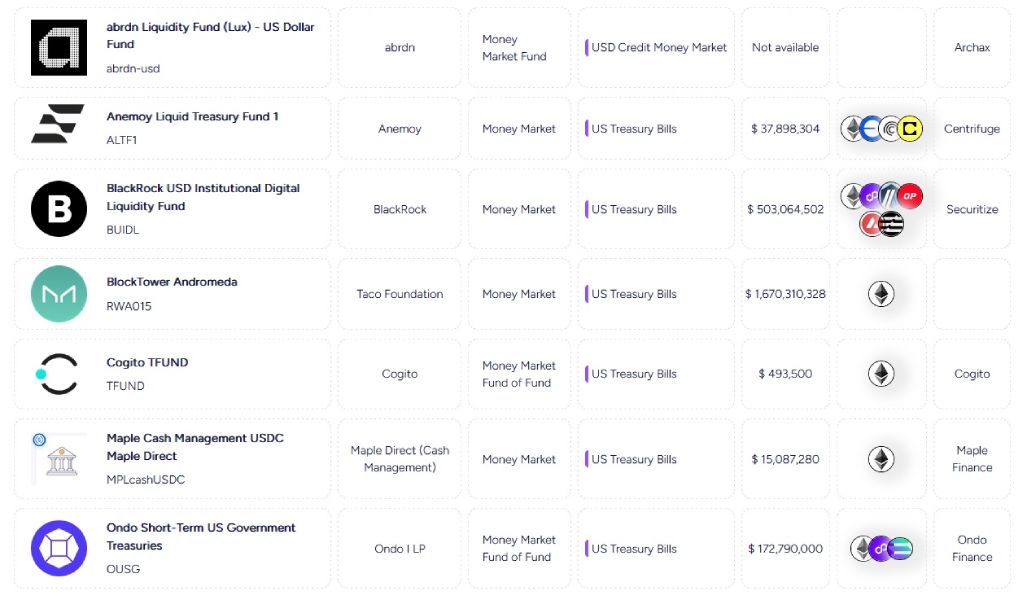Click the Solana icon in Ondo row
Viewport: 1027px width, 600px height.
pos(900,549)
